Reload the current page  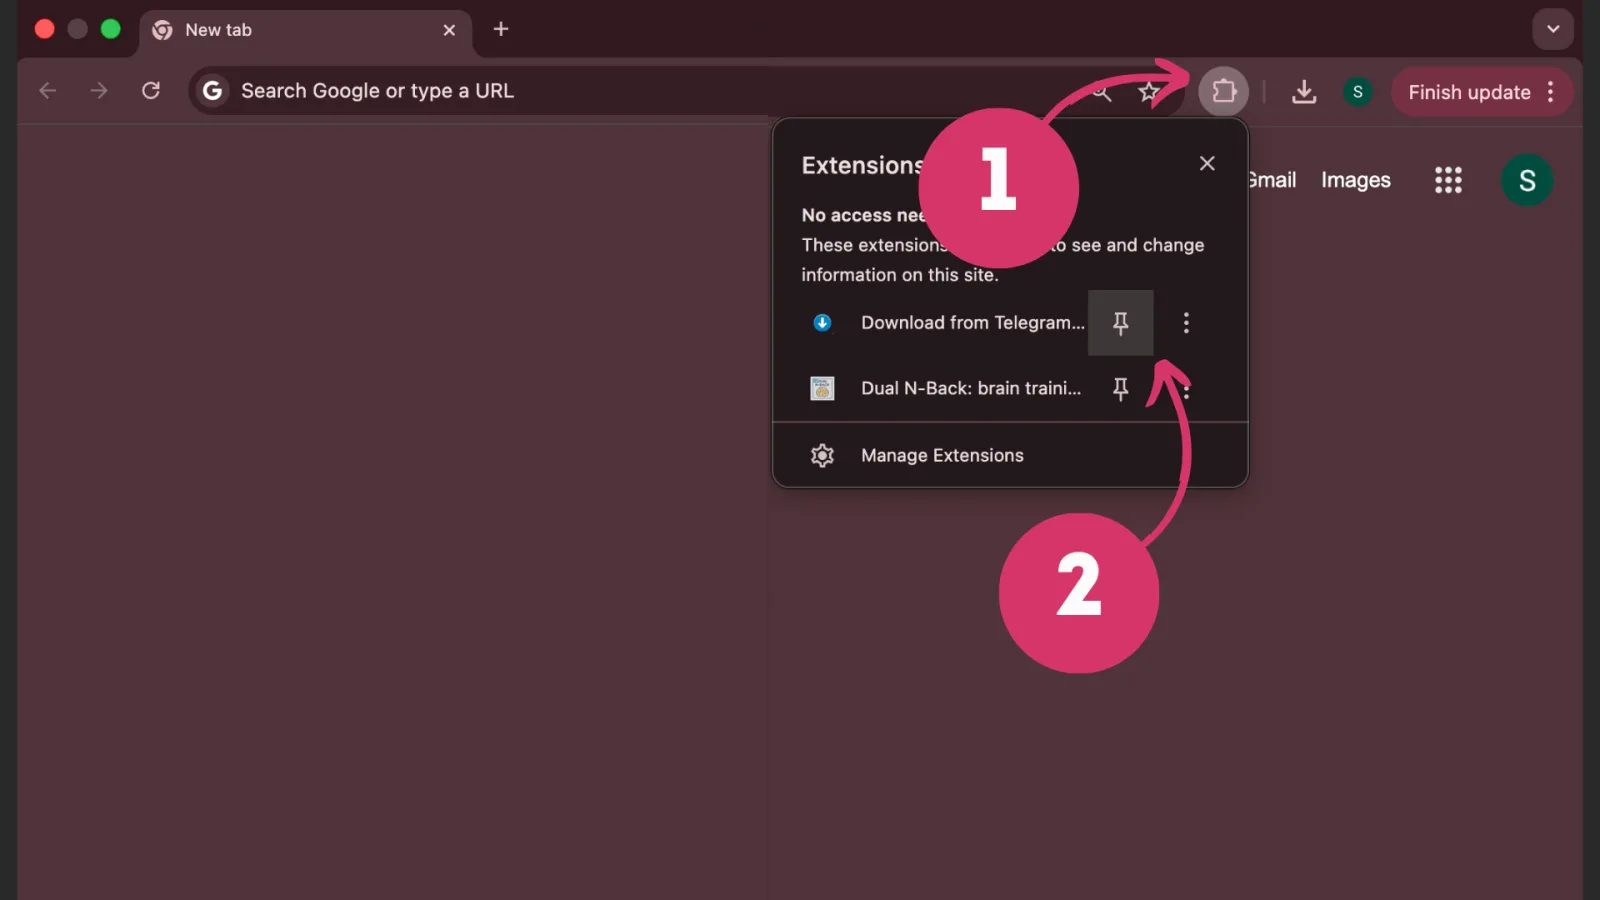(151, 91)
